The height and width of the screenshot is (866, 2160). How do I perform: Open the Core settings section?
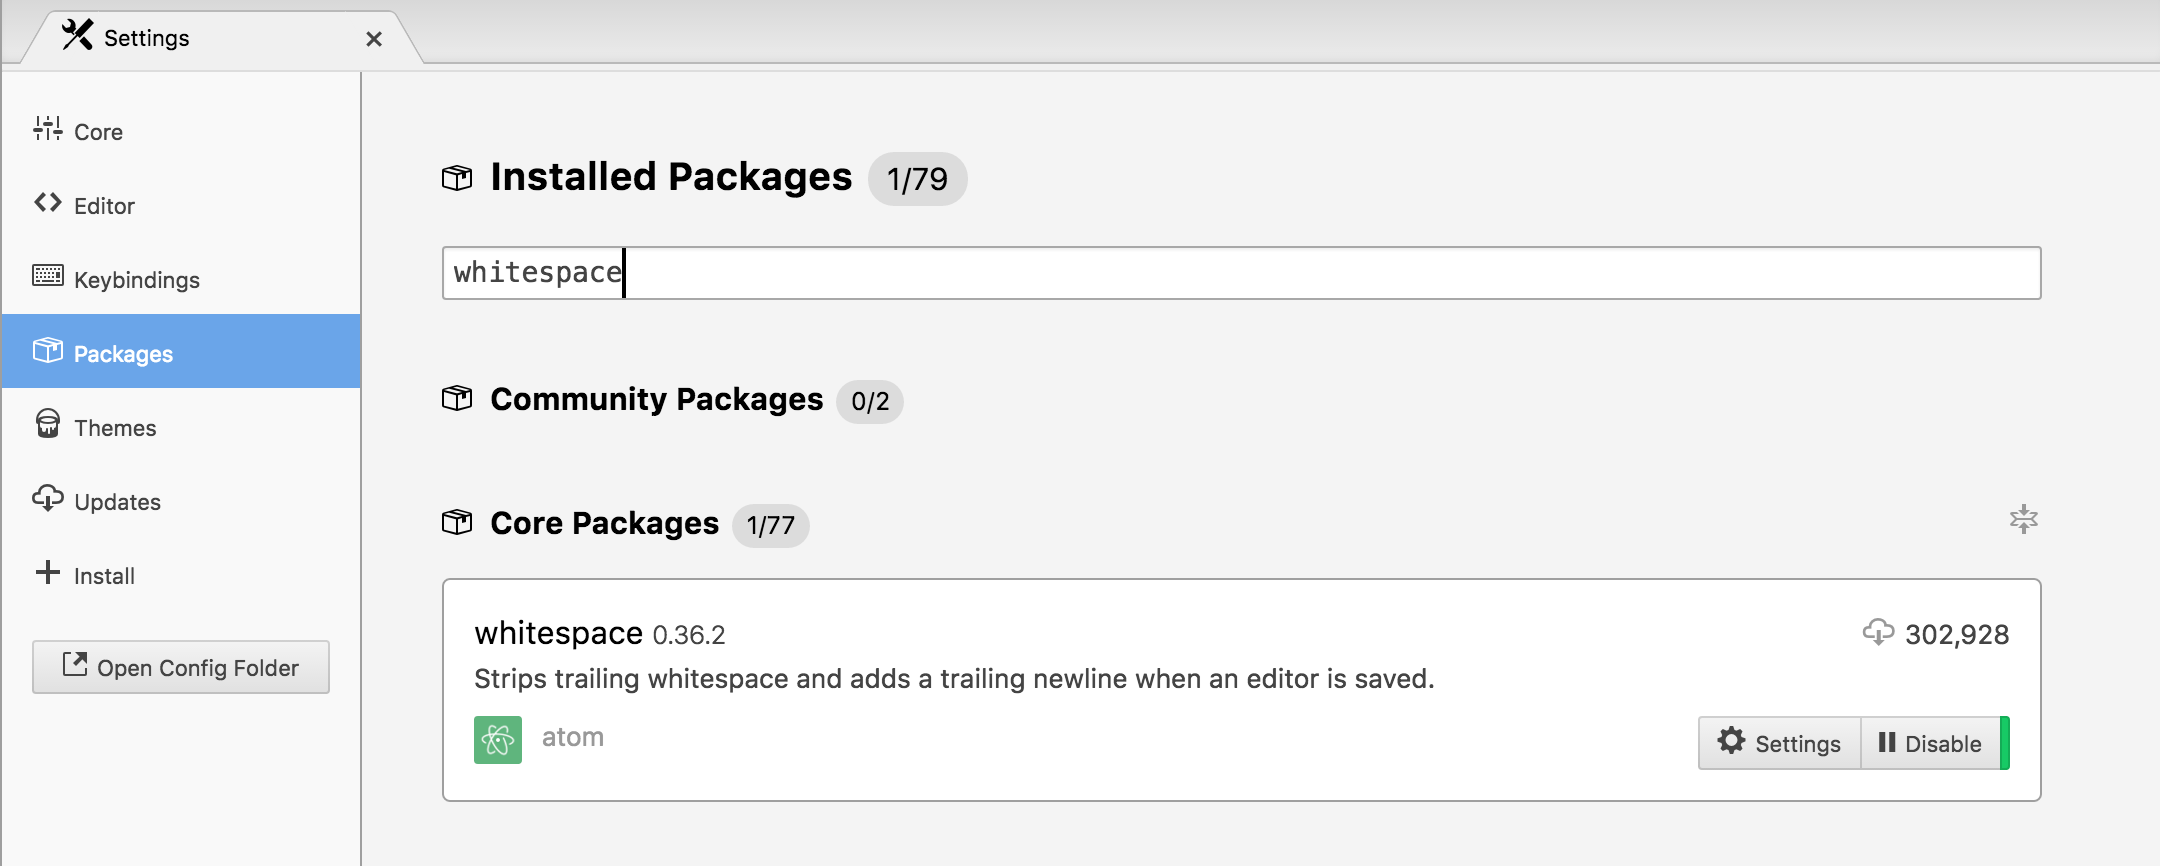(180, 131)
